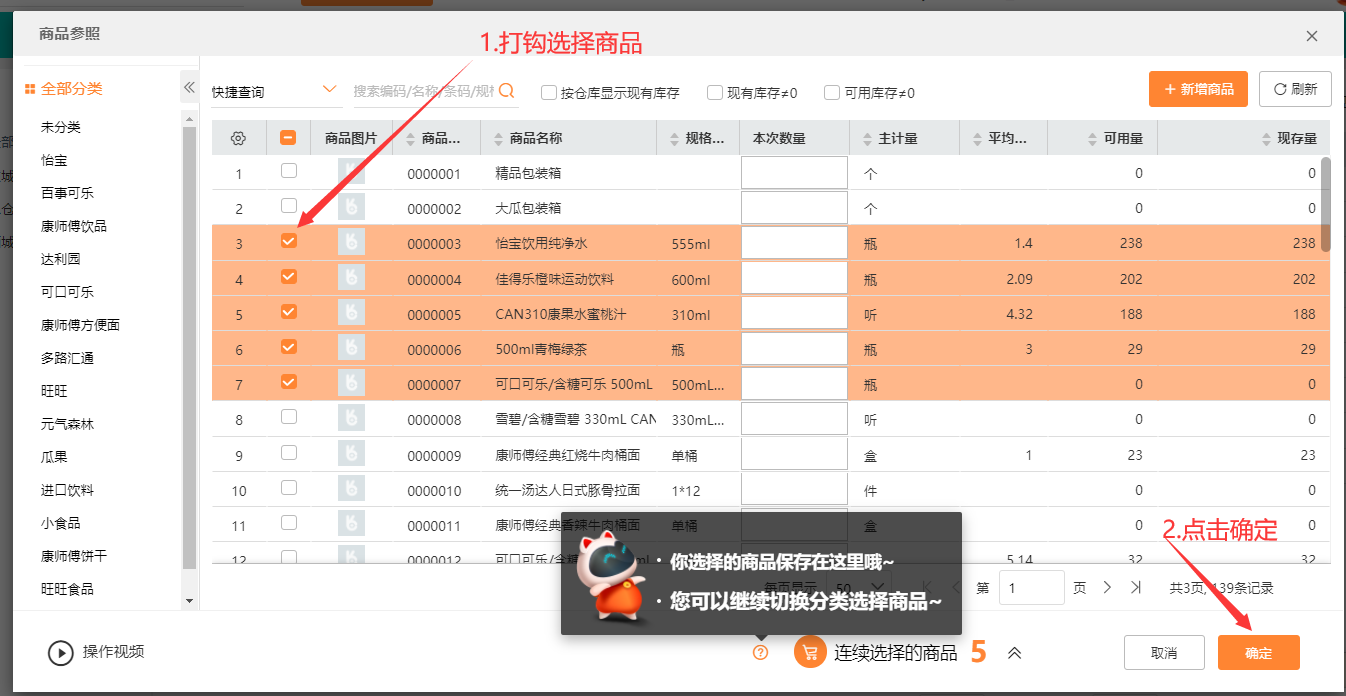
Task: Play the 操作视频 tutorial video icon
Action: point(61,652)
